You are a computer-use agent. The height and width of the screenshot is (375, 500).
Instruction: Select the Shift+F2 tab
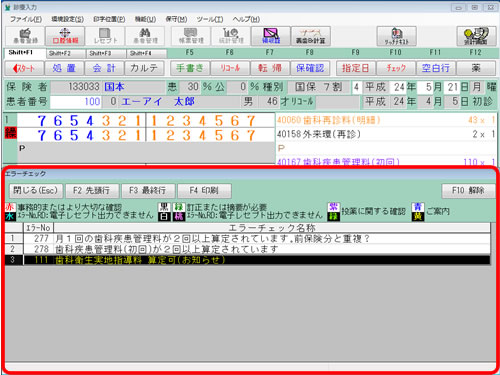click(x=66, y=53)
